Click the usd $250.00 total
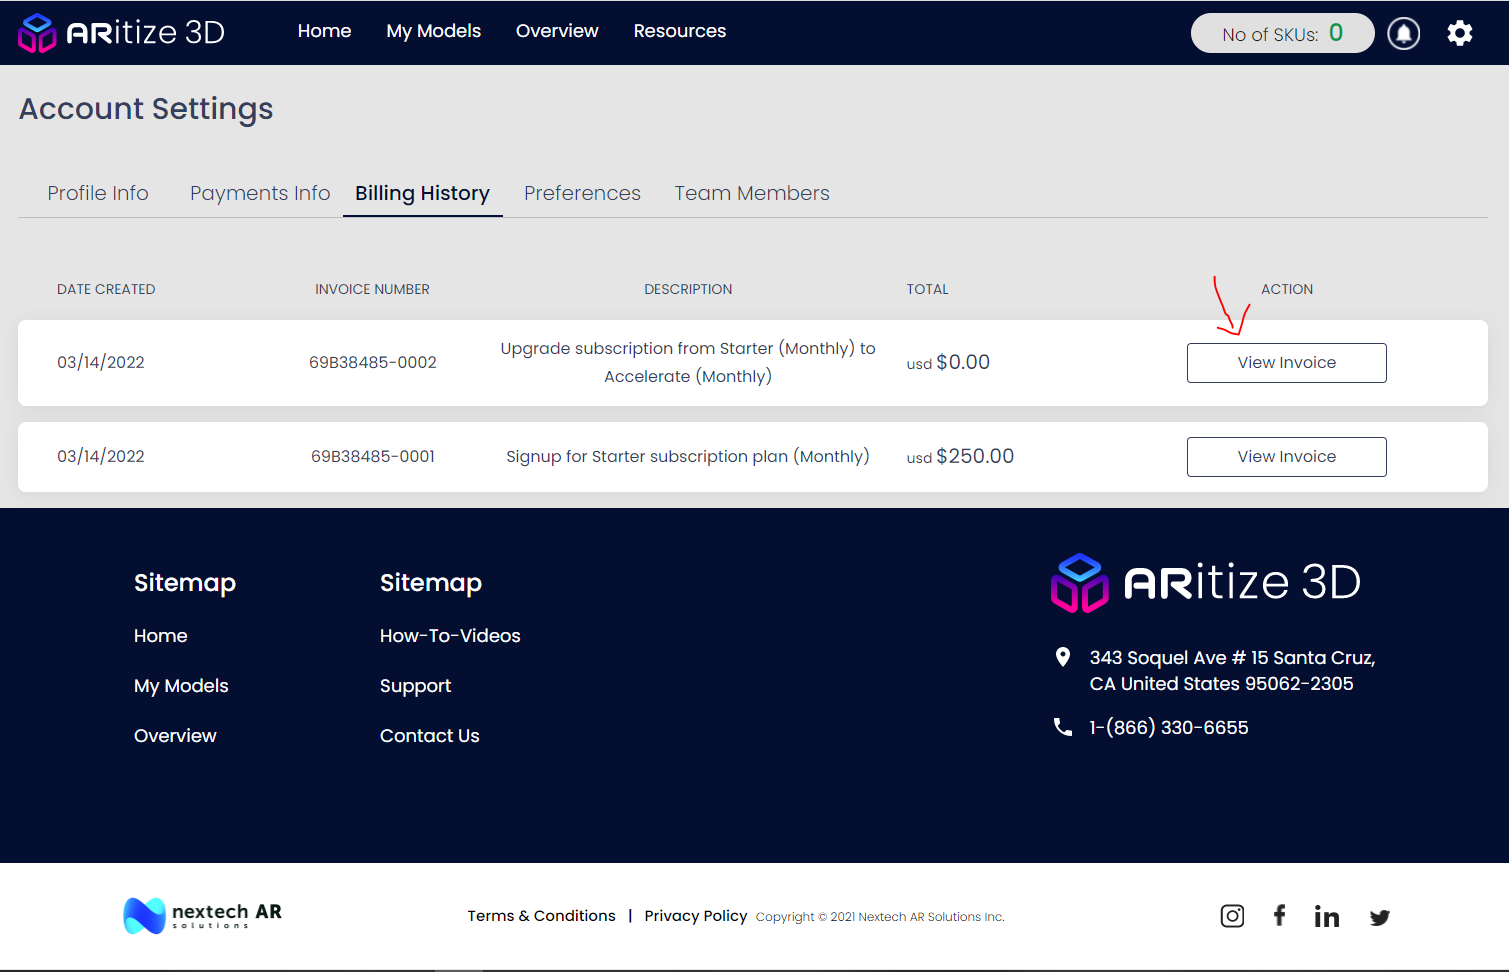The height and width of the screenshot is (972, 1509). [x=960, y=456]
